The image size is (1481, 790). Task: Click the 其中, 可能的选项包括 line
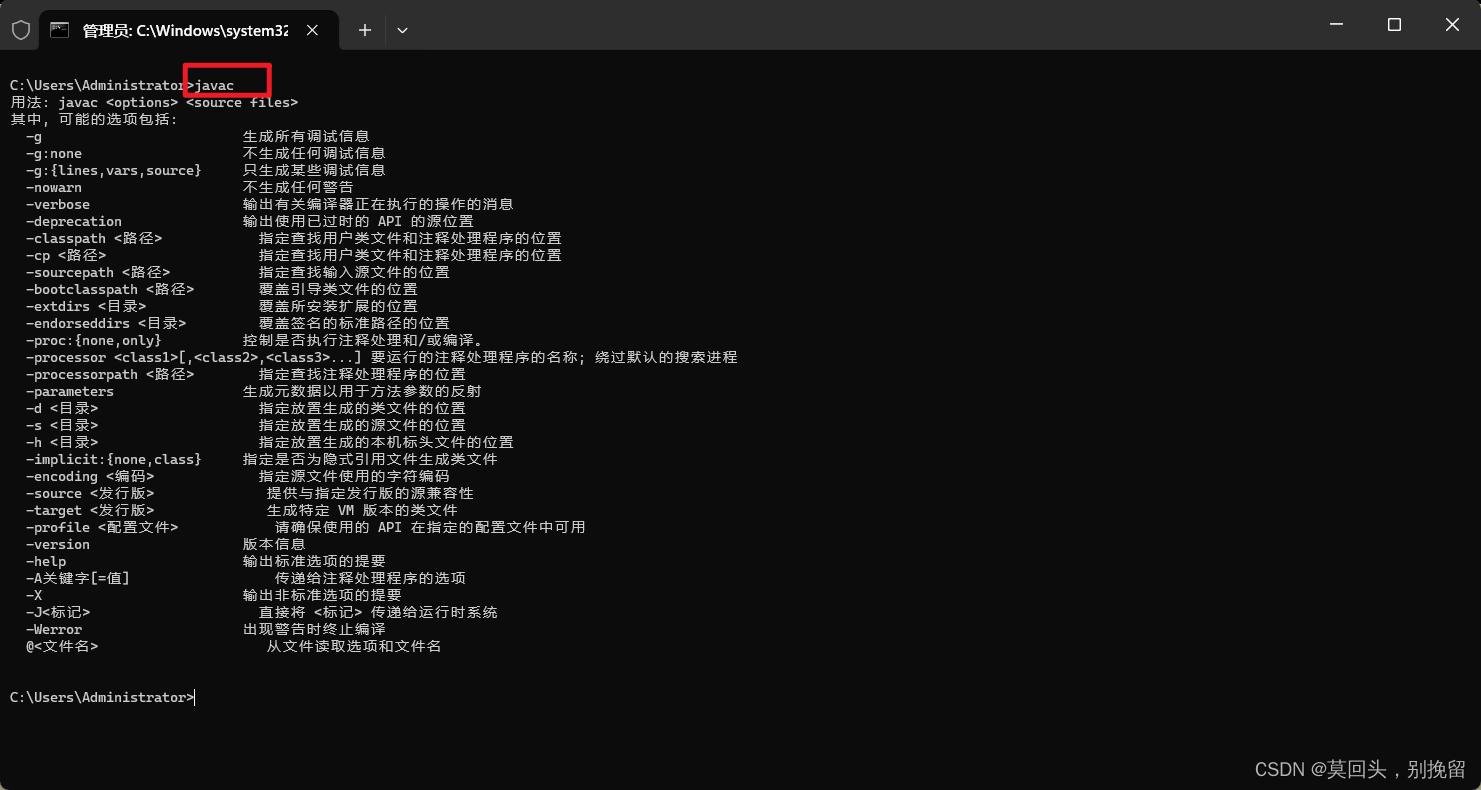point(94,120)
